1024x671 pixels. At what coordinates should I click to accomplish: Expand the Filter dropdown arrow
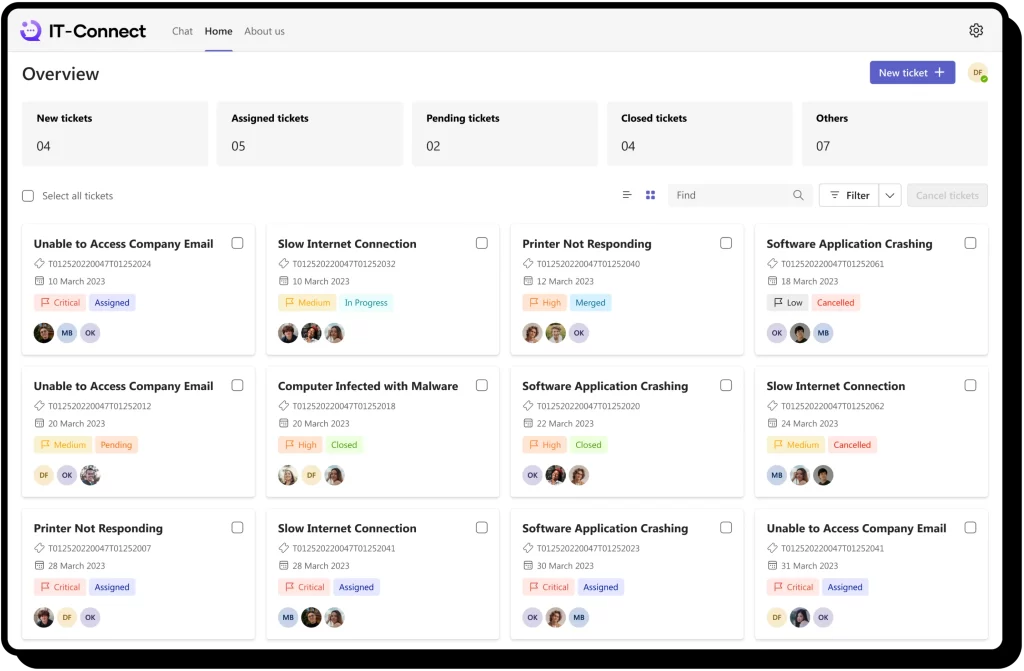[890, 195]
